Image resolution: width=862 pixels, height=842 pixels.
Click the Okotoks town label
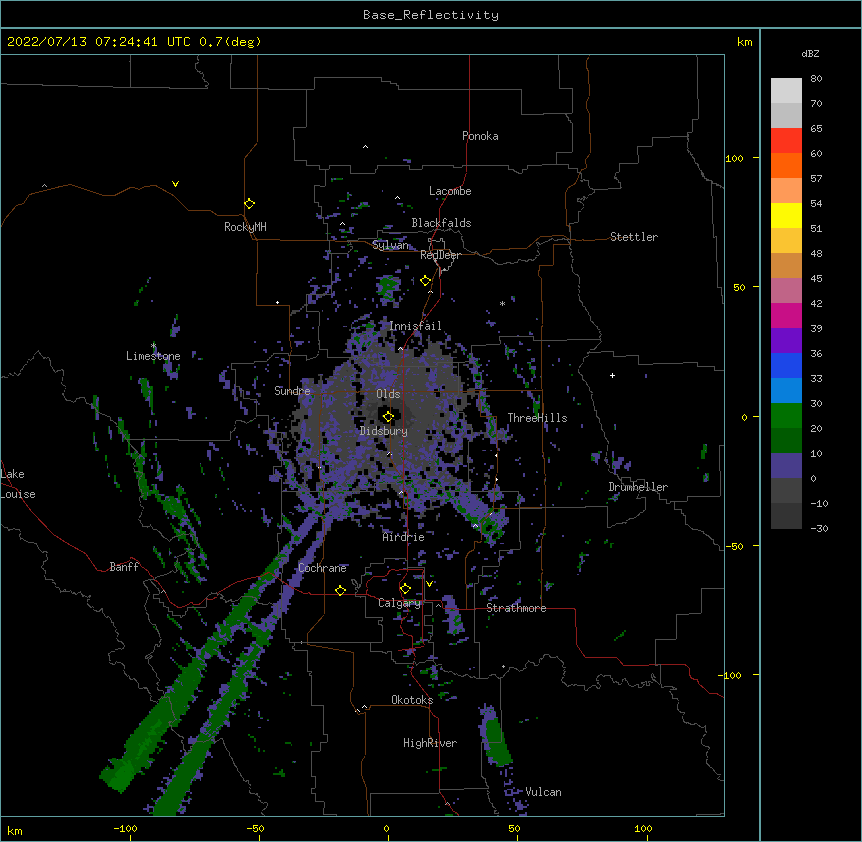412,700
